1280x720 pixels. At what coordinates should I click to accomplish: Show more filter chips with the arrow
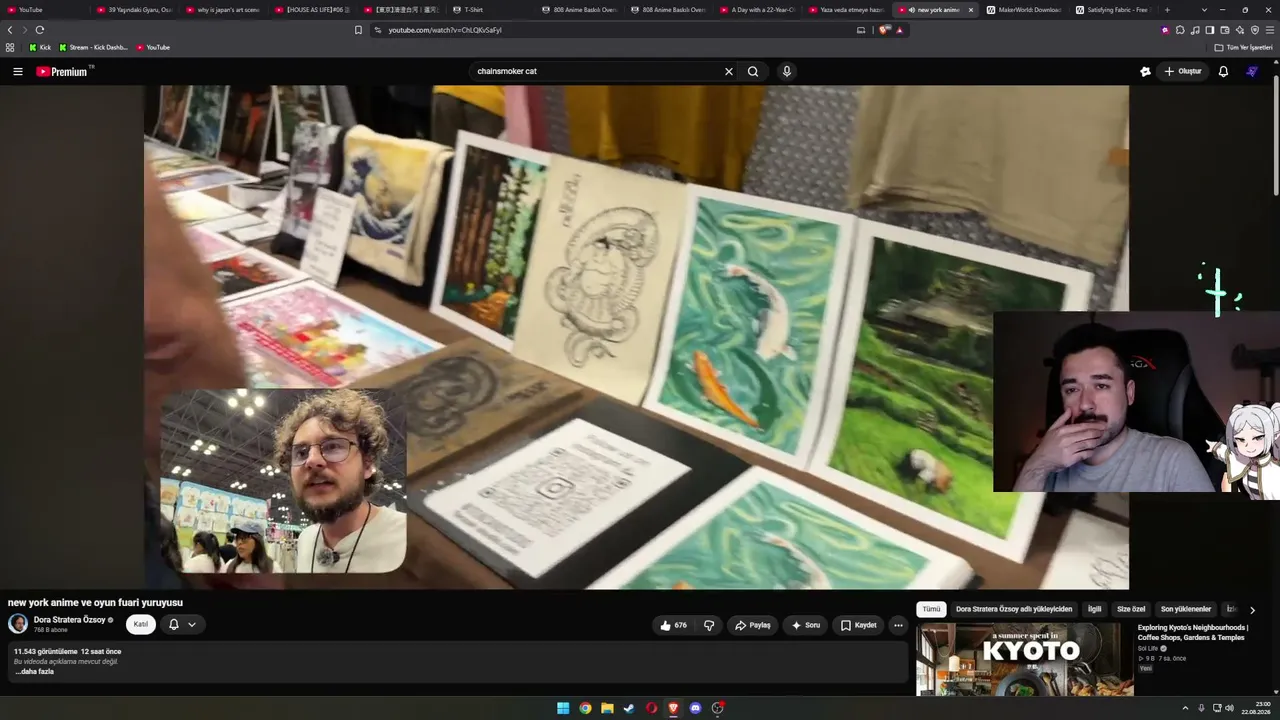click(x=1252, y=609)
